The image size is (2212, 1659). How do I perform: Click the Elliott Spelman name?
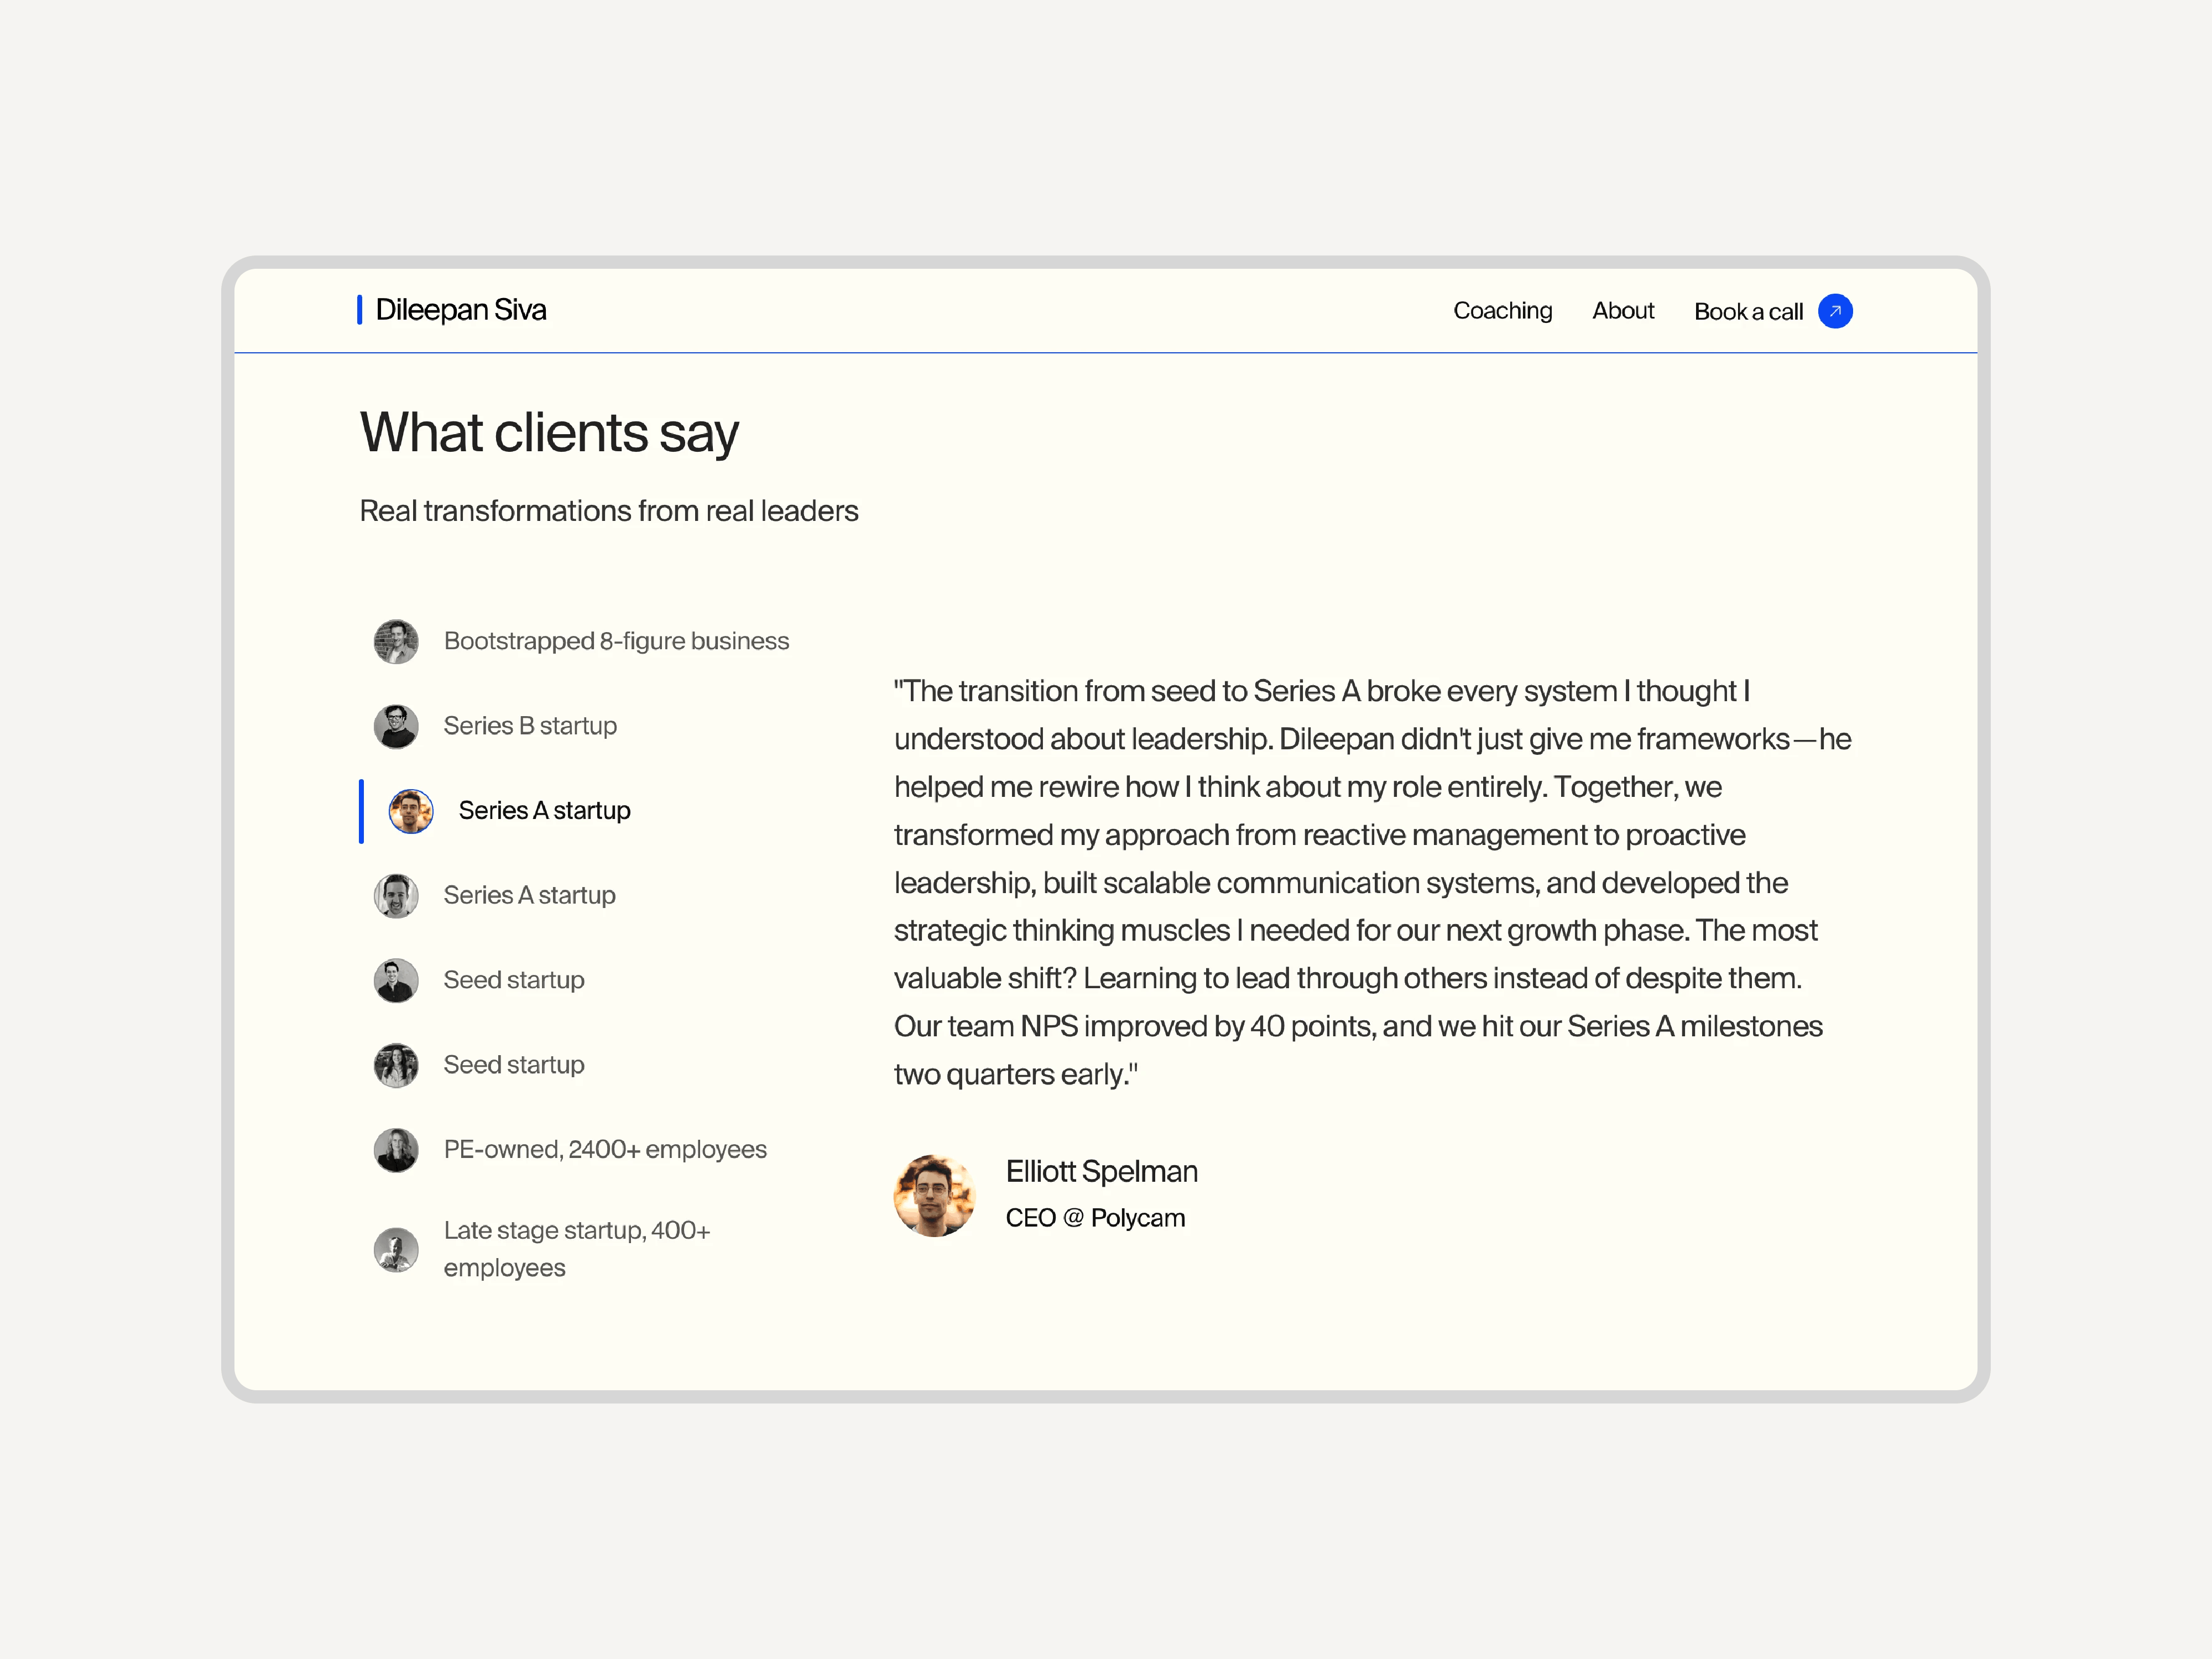1101,1171
